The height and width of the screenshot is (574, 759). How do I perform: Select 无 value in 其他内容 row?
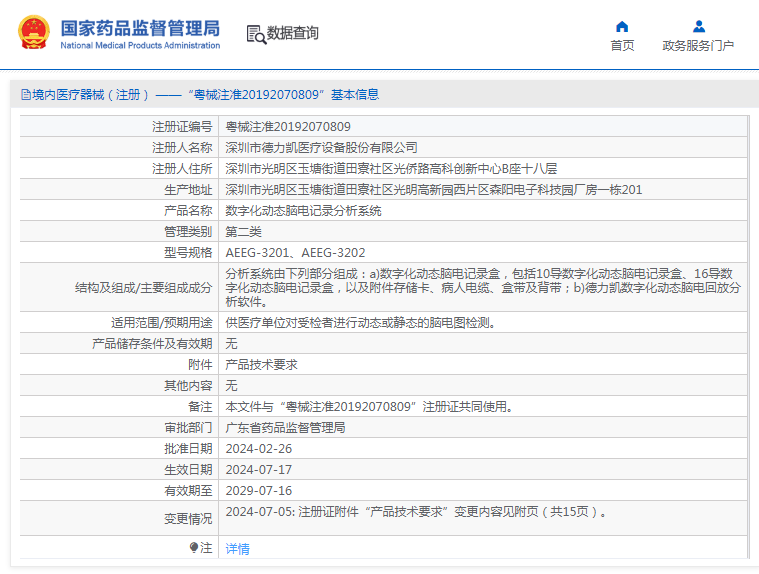pos(231,386)
